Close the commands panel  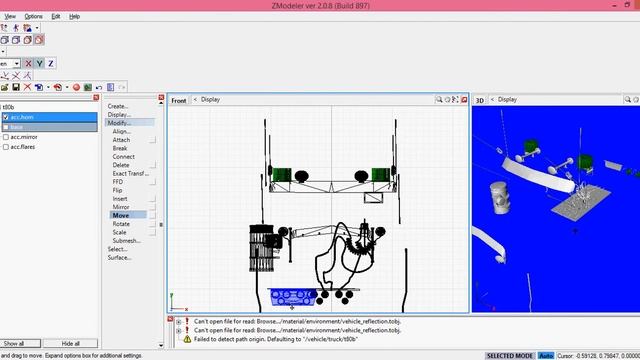pyautogui.click(x=161, y=98)
